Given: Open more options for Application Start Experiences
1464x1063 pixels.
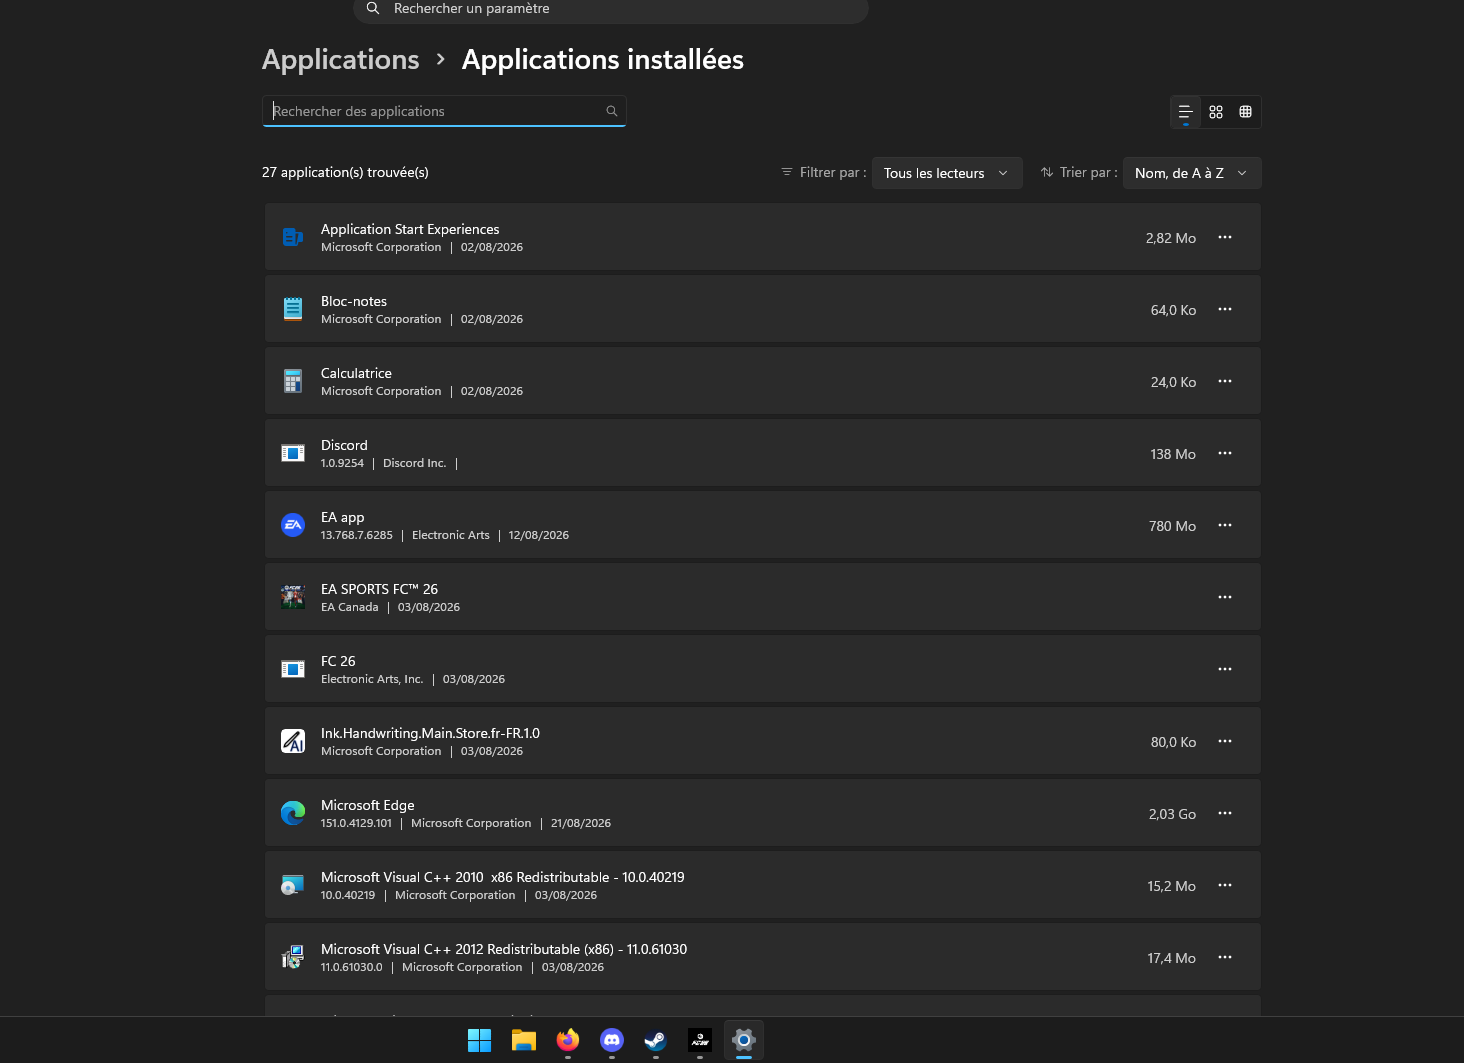Looking at the screenshot, I should pos(1225,237).
